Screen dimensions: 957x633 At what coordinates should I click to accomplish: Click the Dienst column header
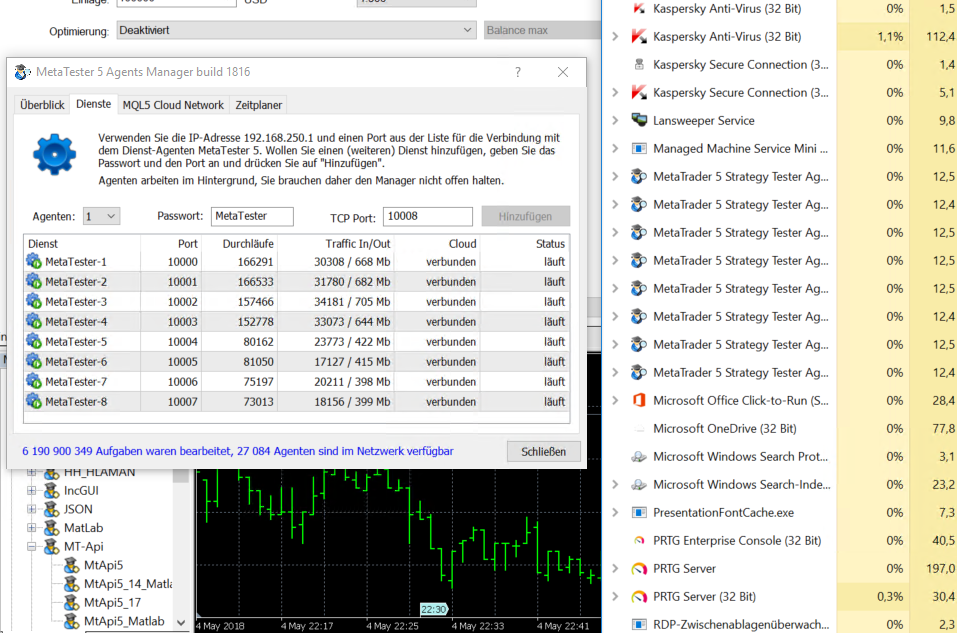(x=82, y=244)
